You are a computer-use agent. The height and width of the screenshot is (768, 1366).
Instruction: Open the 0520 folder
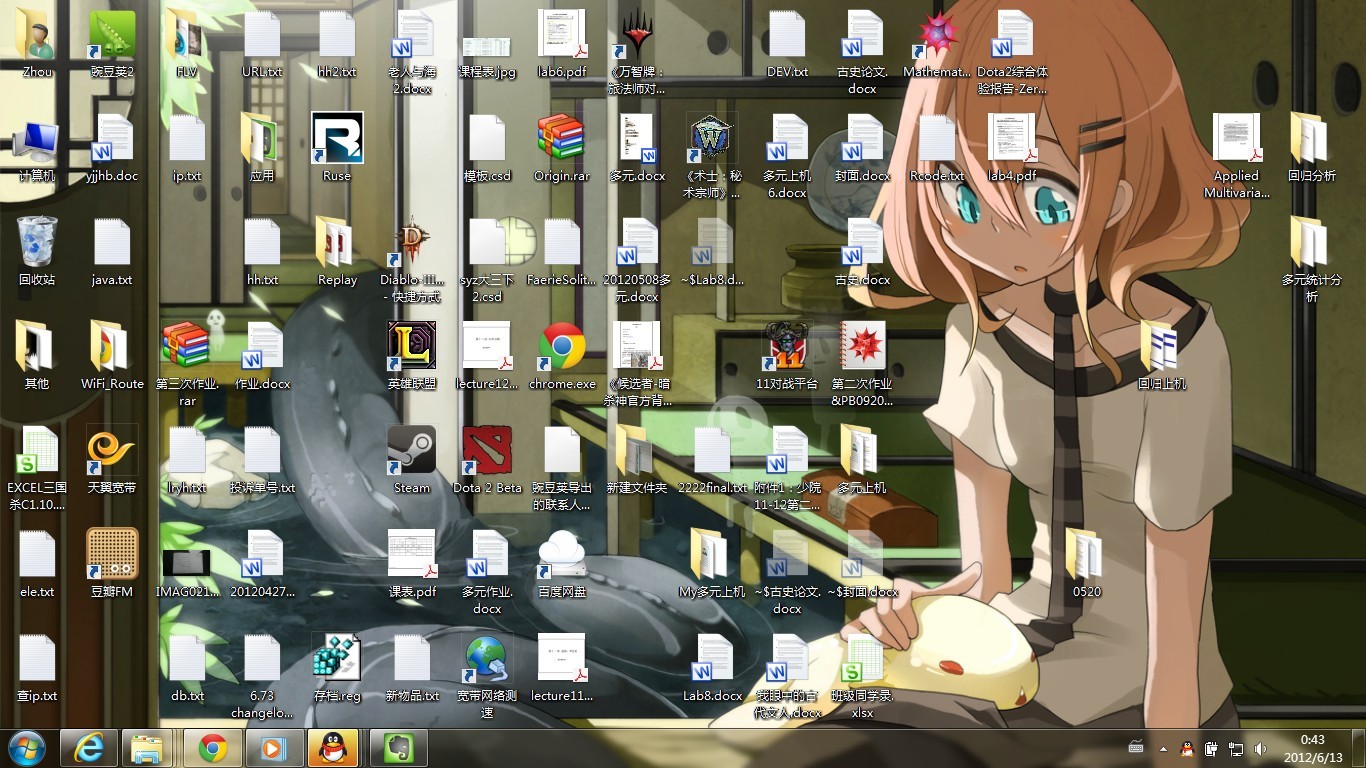[1086, 554]
